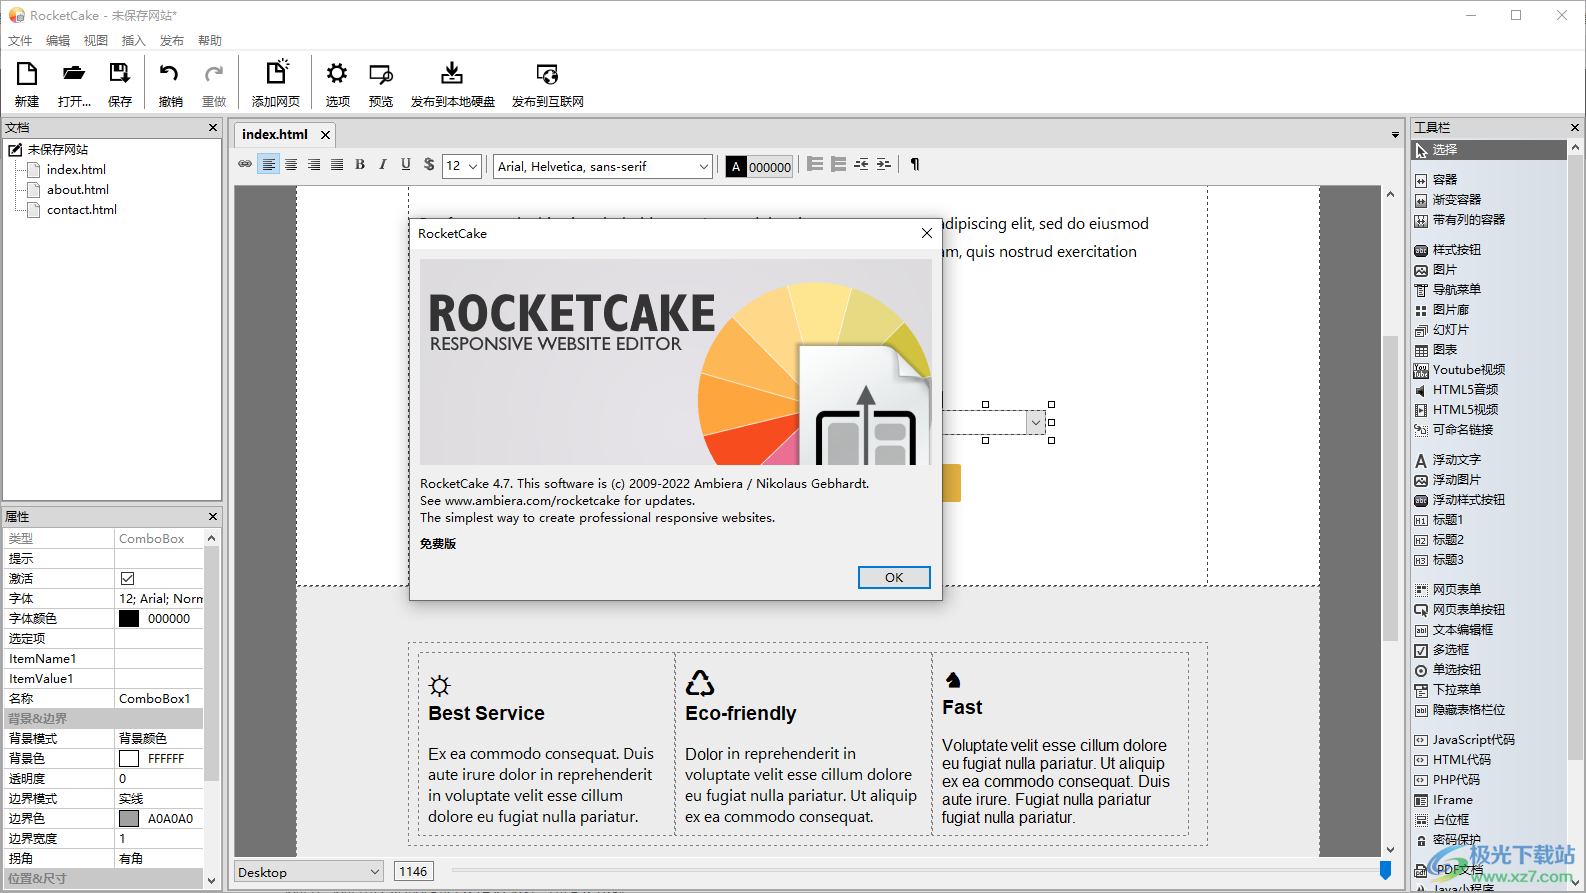Pick the JavaScript代码 tool
The image size is (1586, 893).
coord(1464,740)
